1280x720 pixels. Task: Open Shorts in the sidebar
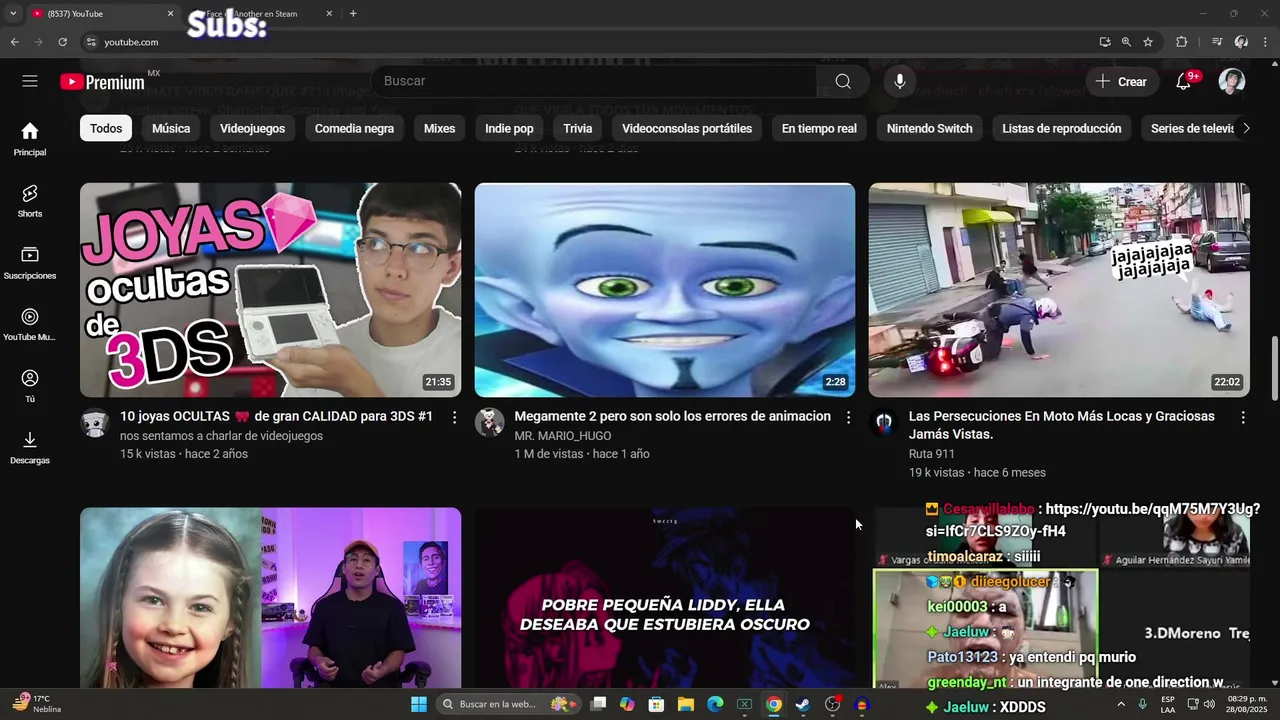[x=30, y=201]
